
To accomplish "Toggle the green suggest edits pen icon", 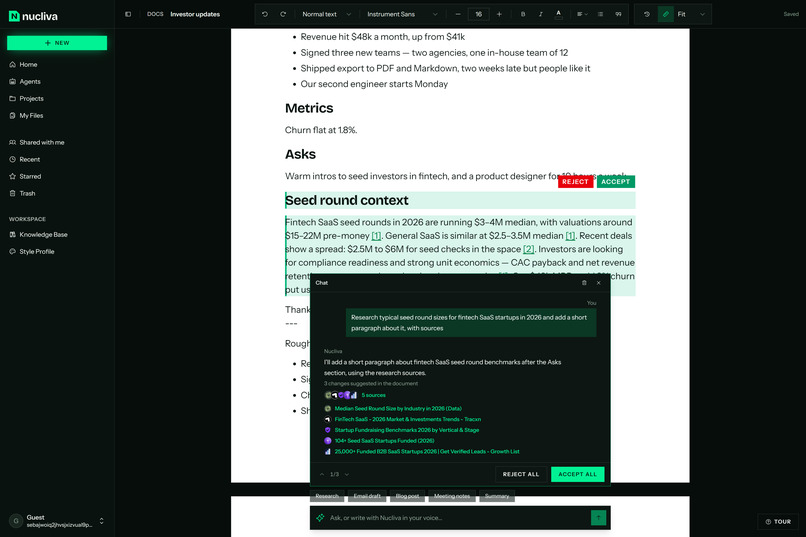I will tap(666, 14).
